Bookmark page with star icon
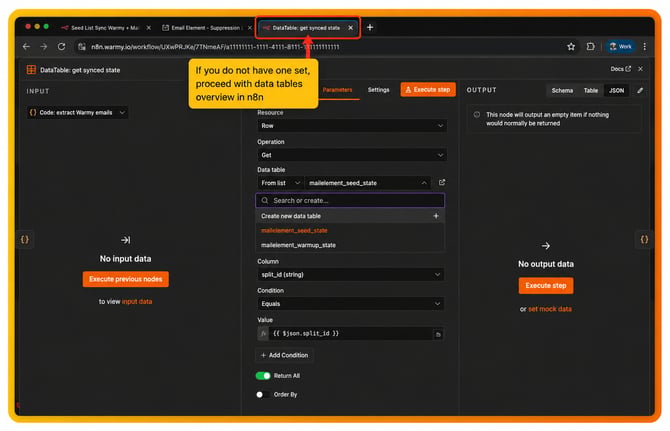 coord(571,47)
